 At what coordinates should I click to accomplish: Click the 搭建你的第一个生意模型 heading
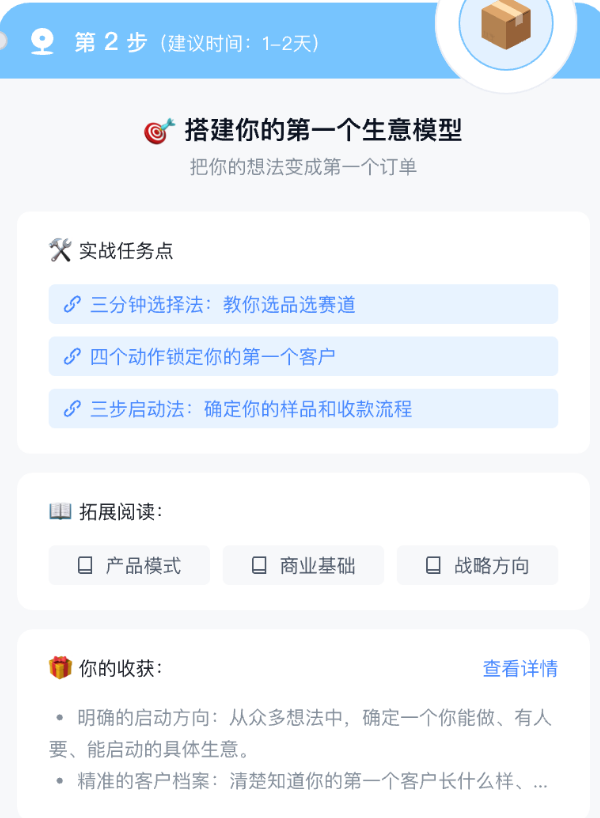coord(323,131)
